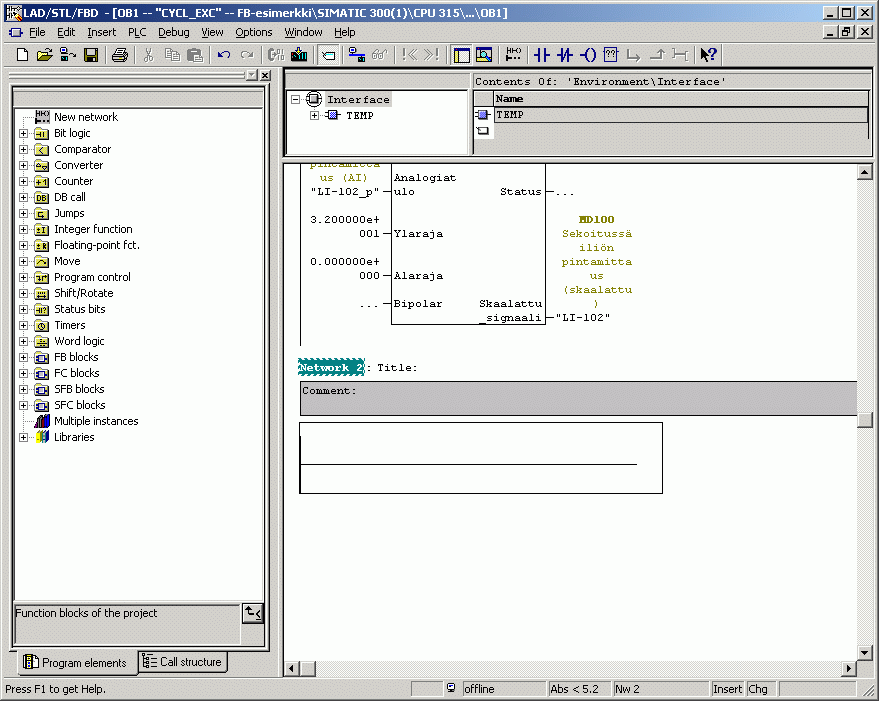This screenshot has width=879, height=701.
Task: Close the program elements catalog pane
Action: (x=266, y=75)
